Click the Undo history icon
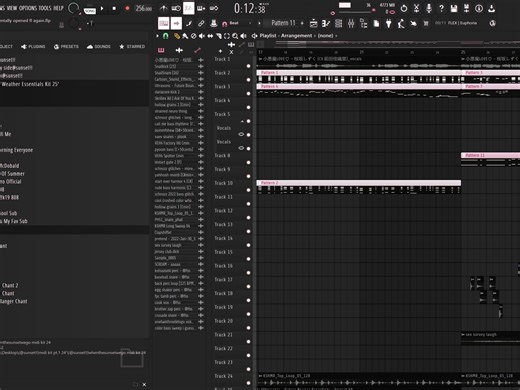This screenshot has width=520, height=390. coord(404,8)
